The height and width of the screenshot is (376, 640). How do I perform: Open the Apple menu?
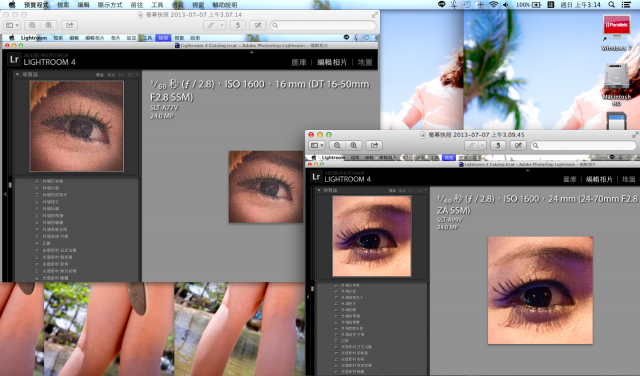tap(12, 4)
